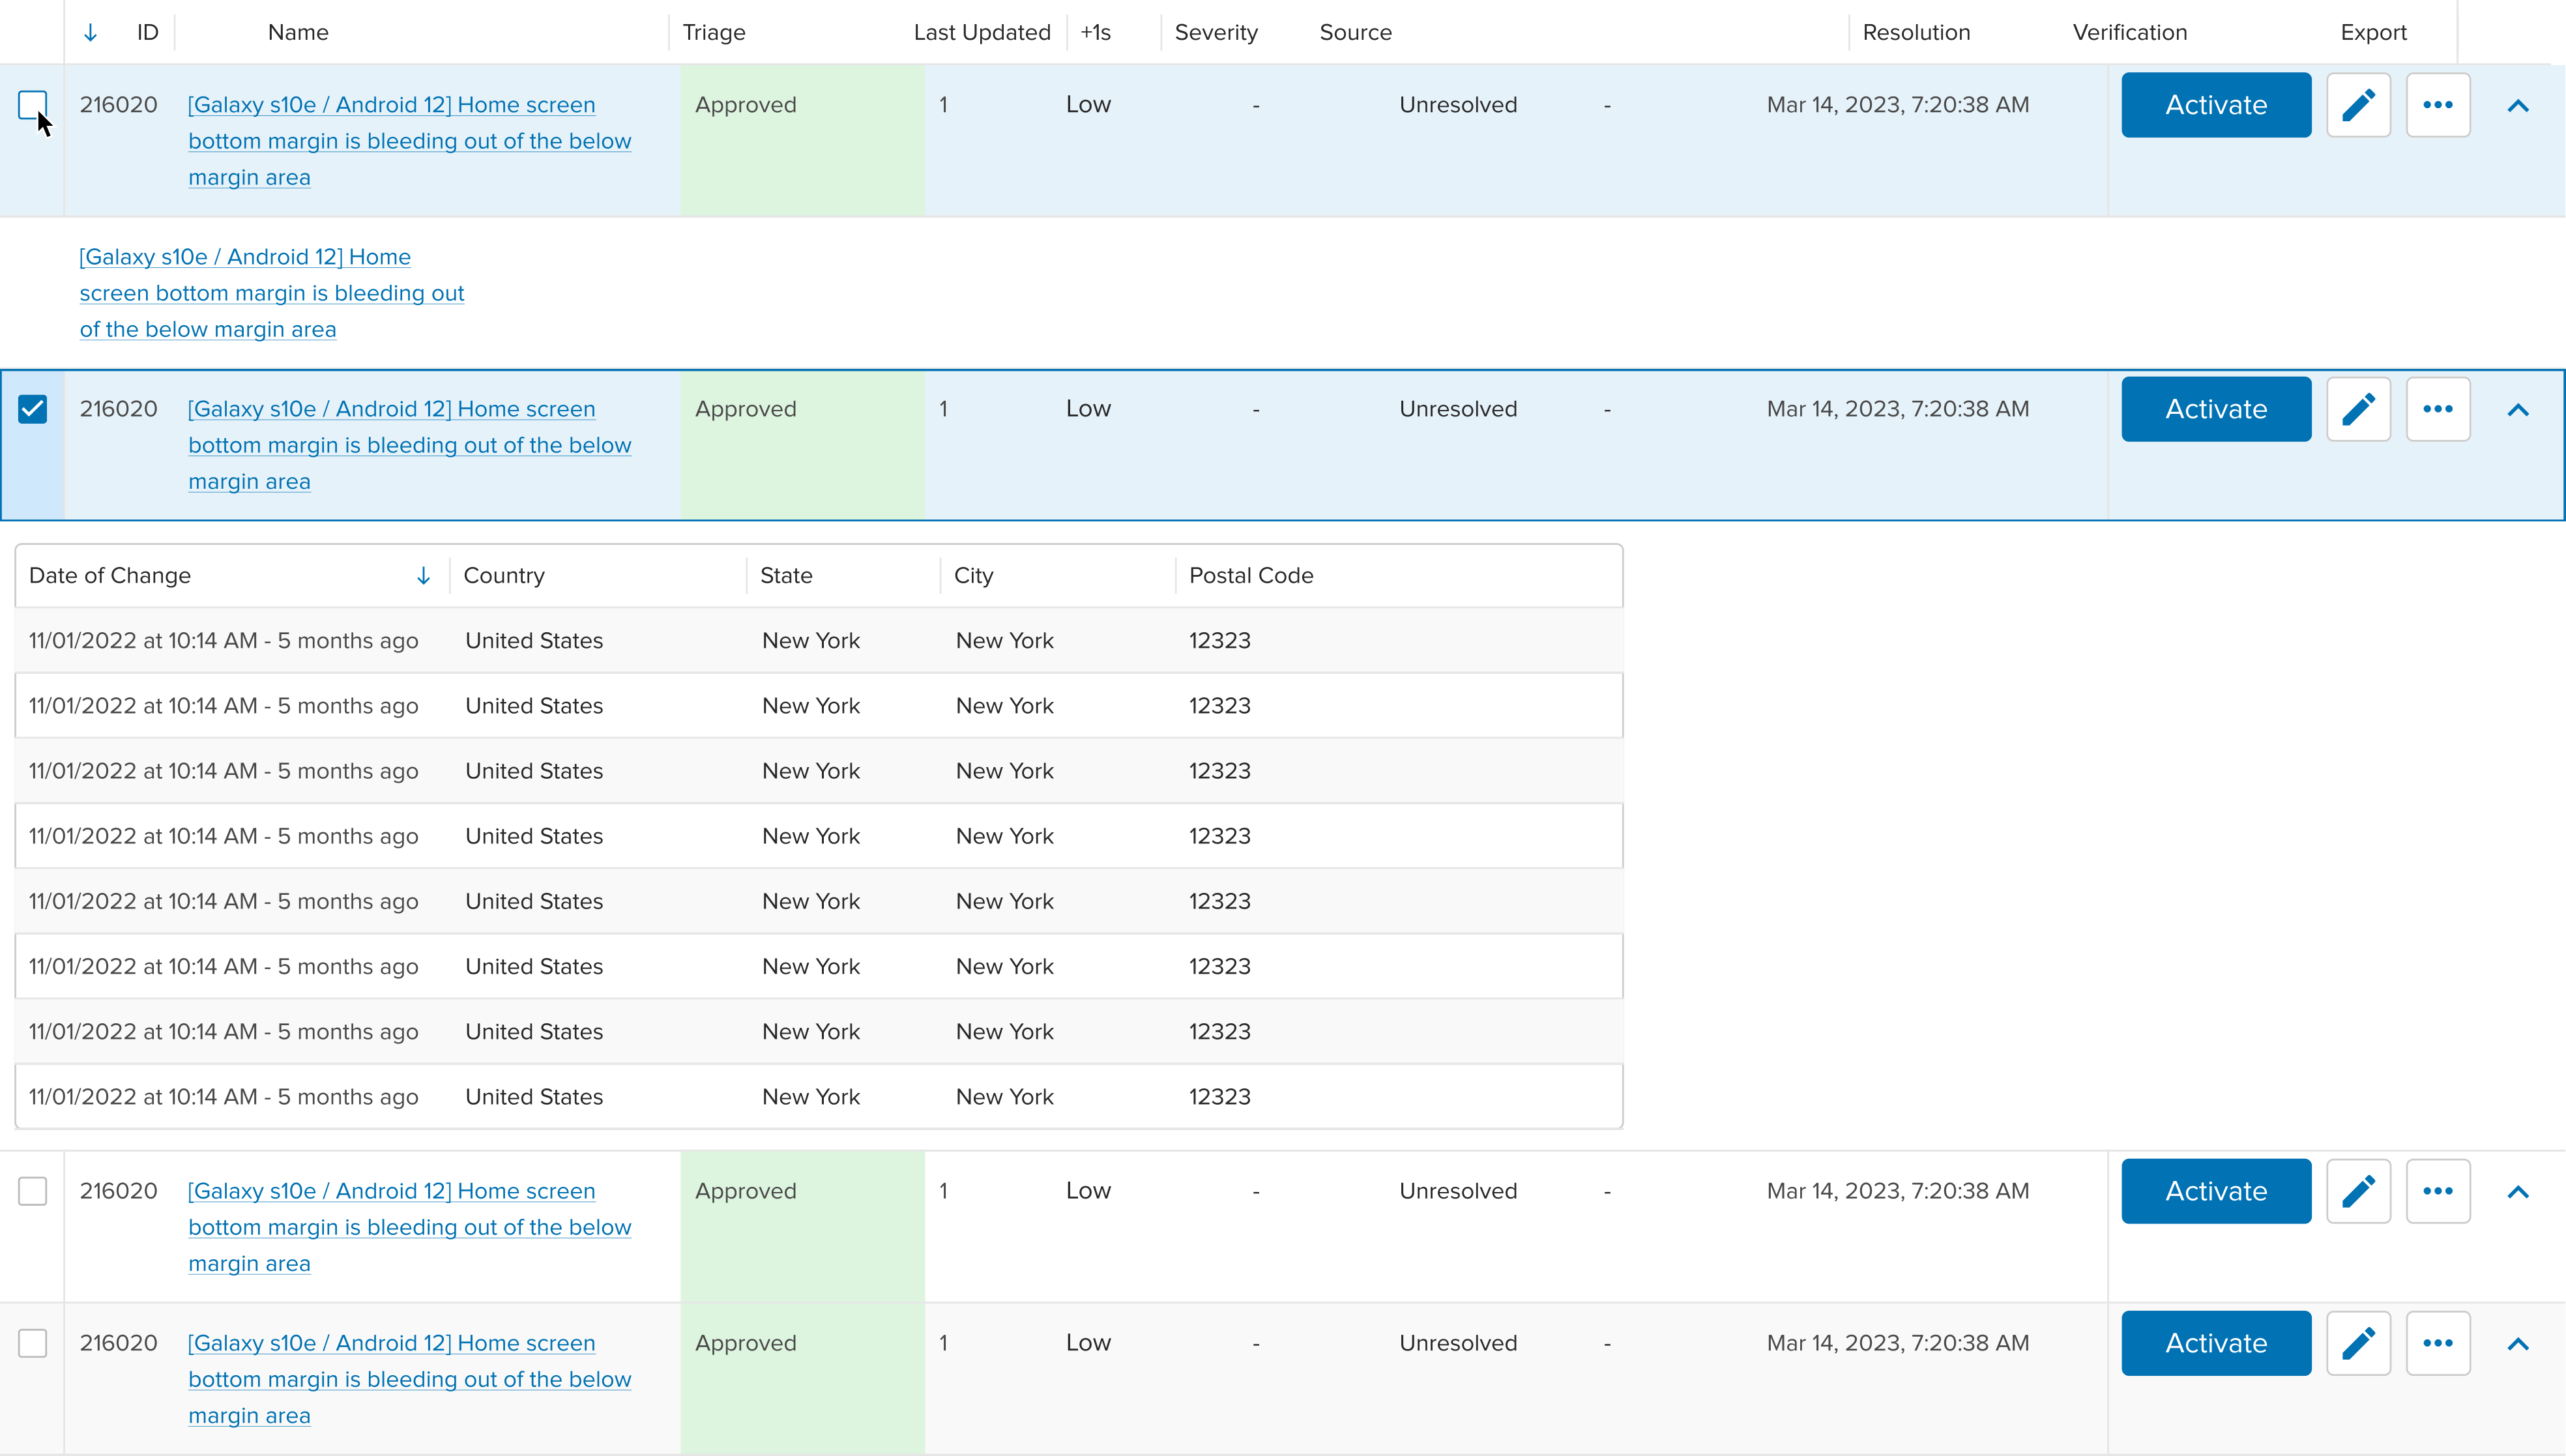This screenshot has height=1456, width=2566.
Task: Edit the first issue row with the pencil icon
Action: (2358, 105)
